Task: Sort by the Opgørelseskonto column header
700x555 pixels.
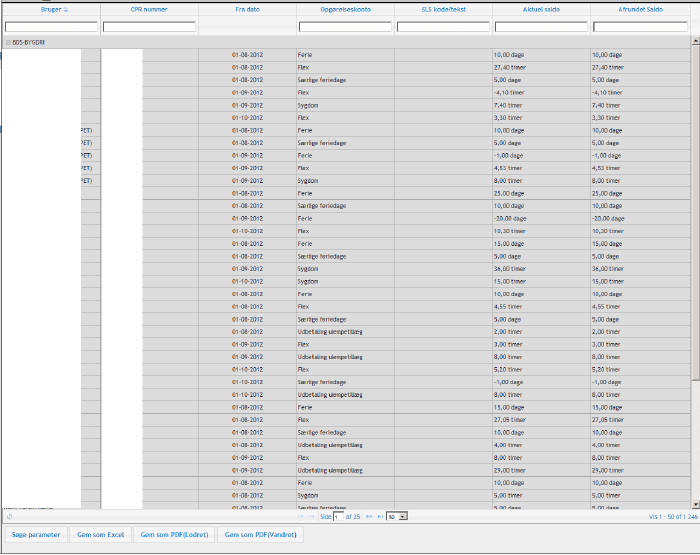Action: click(x=344, y=9)
